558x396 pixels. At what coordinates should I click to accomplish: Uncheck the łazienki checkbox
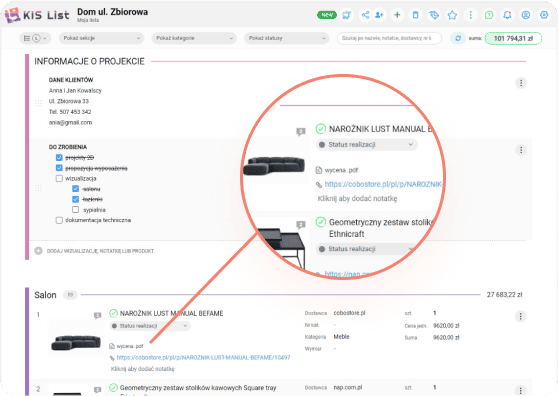pyautogui.click(x=75, y=199)
